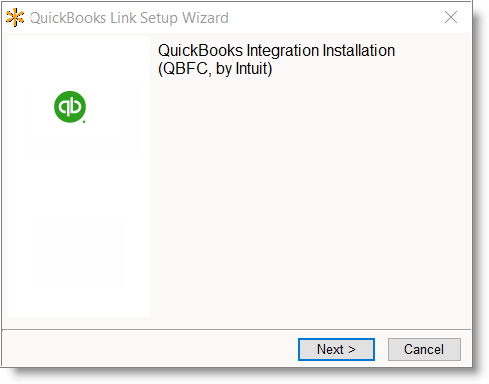Proceed with the Next > button
The height and width of the screenshot is (384, 489).
pyautogui.click(x=336, y=349)
